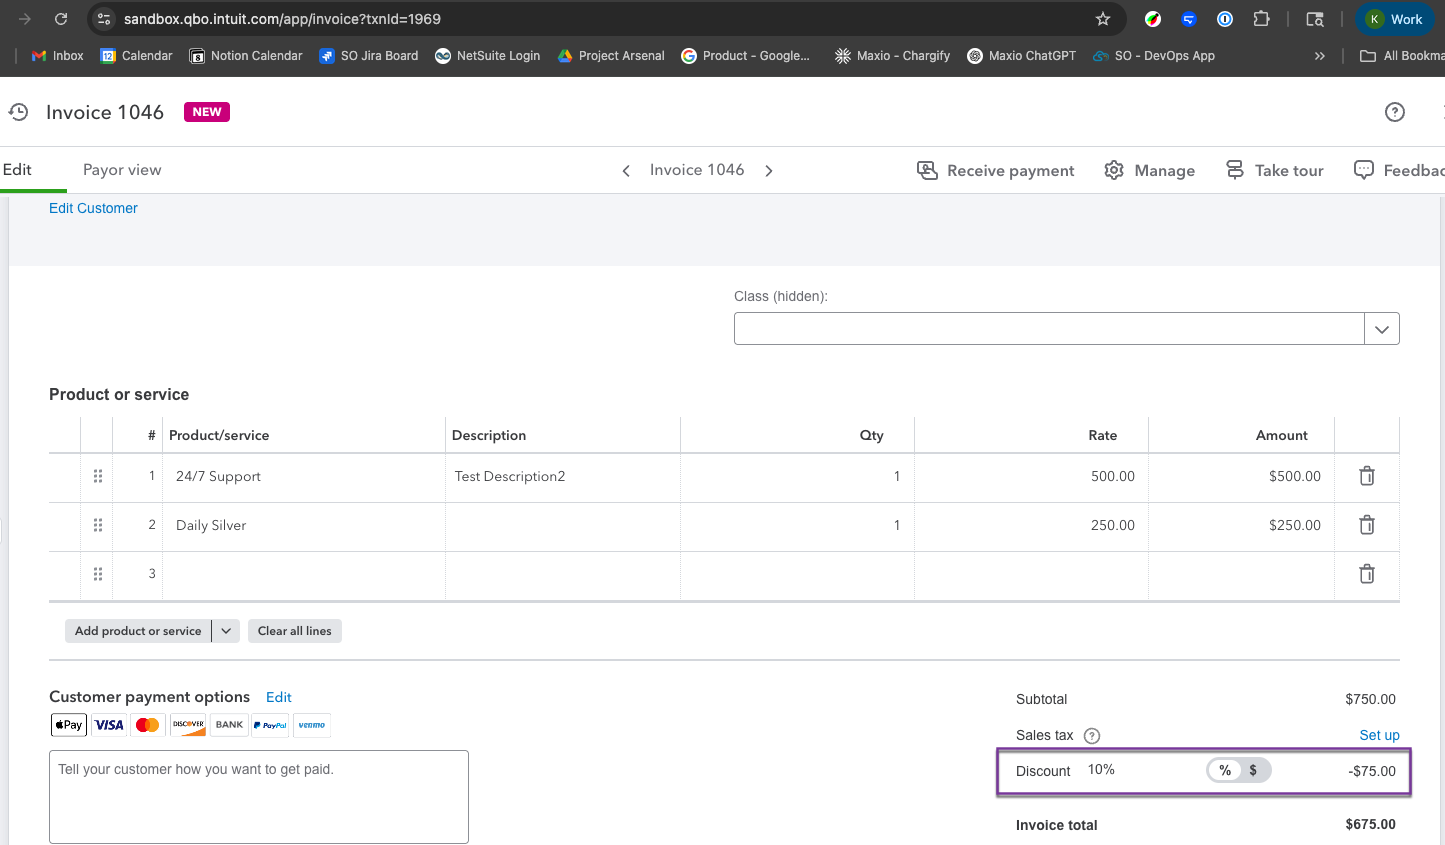Image resolution: width=1445 pixels, height=845 pixels.
Task: Click the Edit Customer link
Action: pyautogui.click(x=93, y=208)
